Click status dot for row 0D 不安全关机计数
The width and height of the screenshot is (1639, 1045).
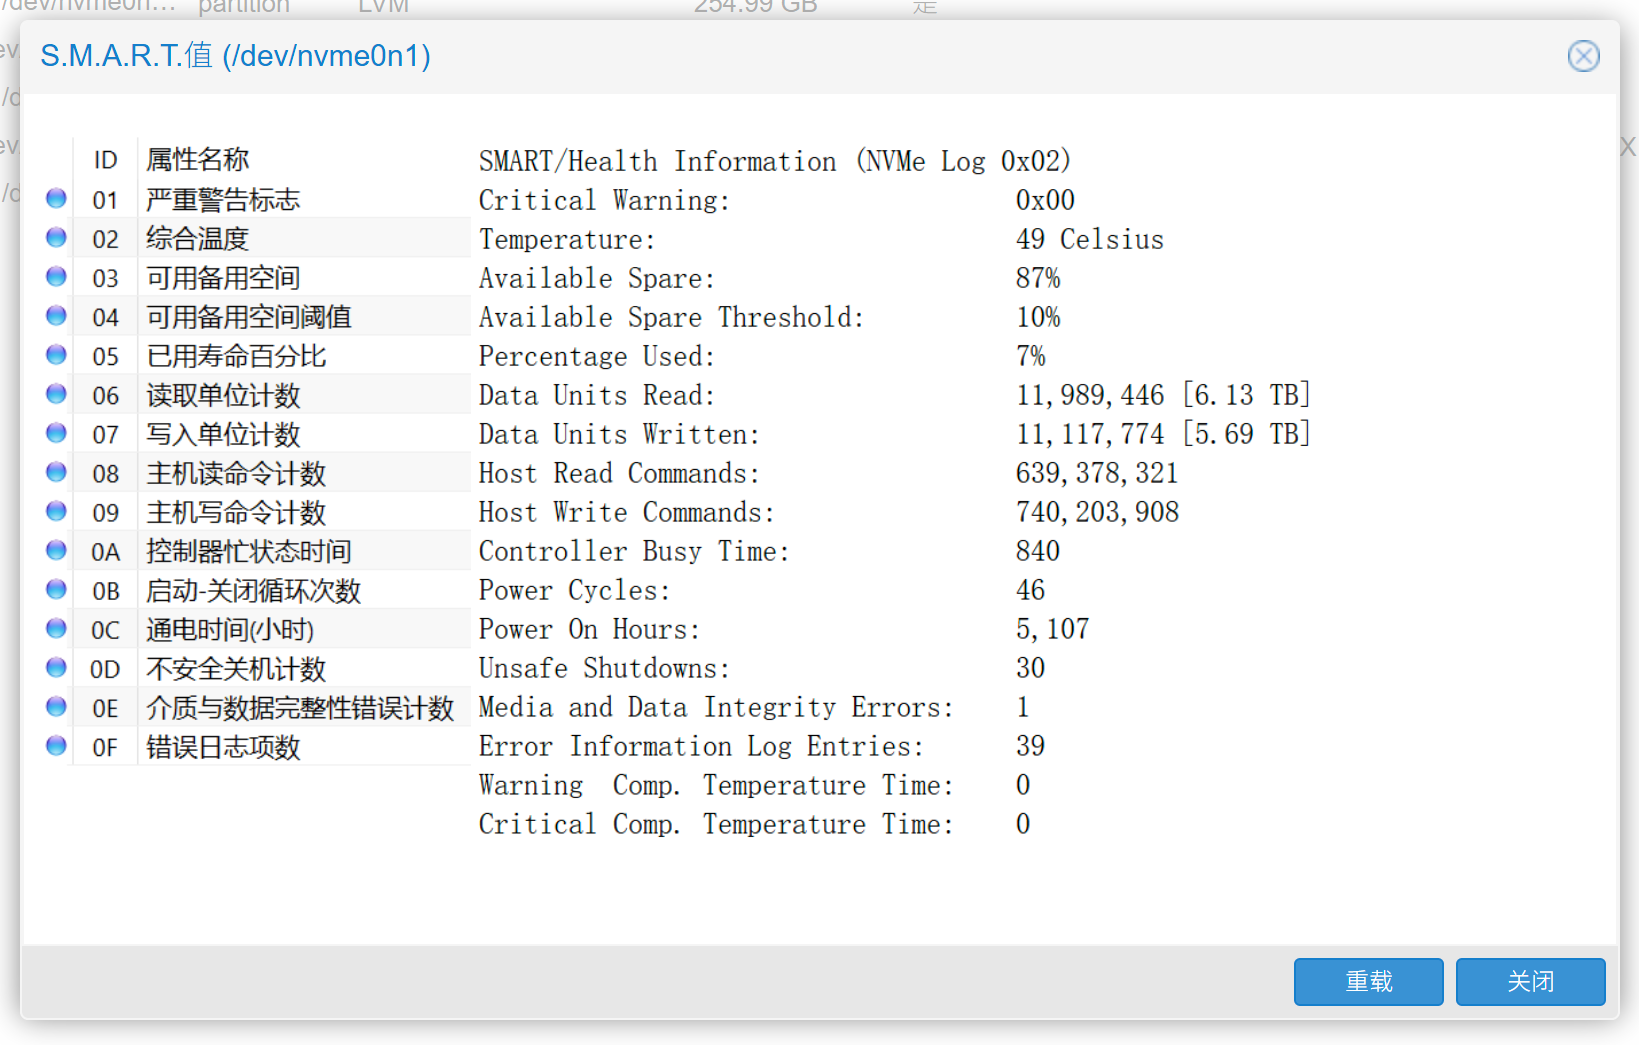(x=56, y=667)
